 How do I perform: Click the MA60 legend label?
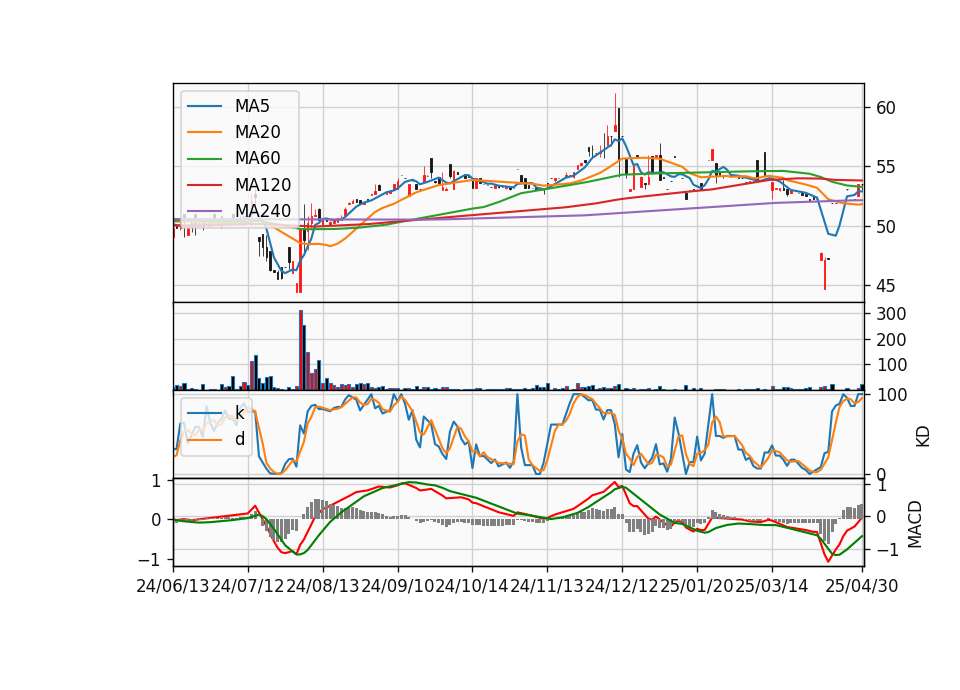click(x=257, y=158)
